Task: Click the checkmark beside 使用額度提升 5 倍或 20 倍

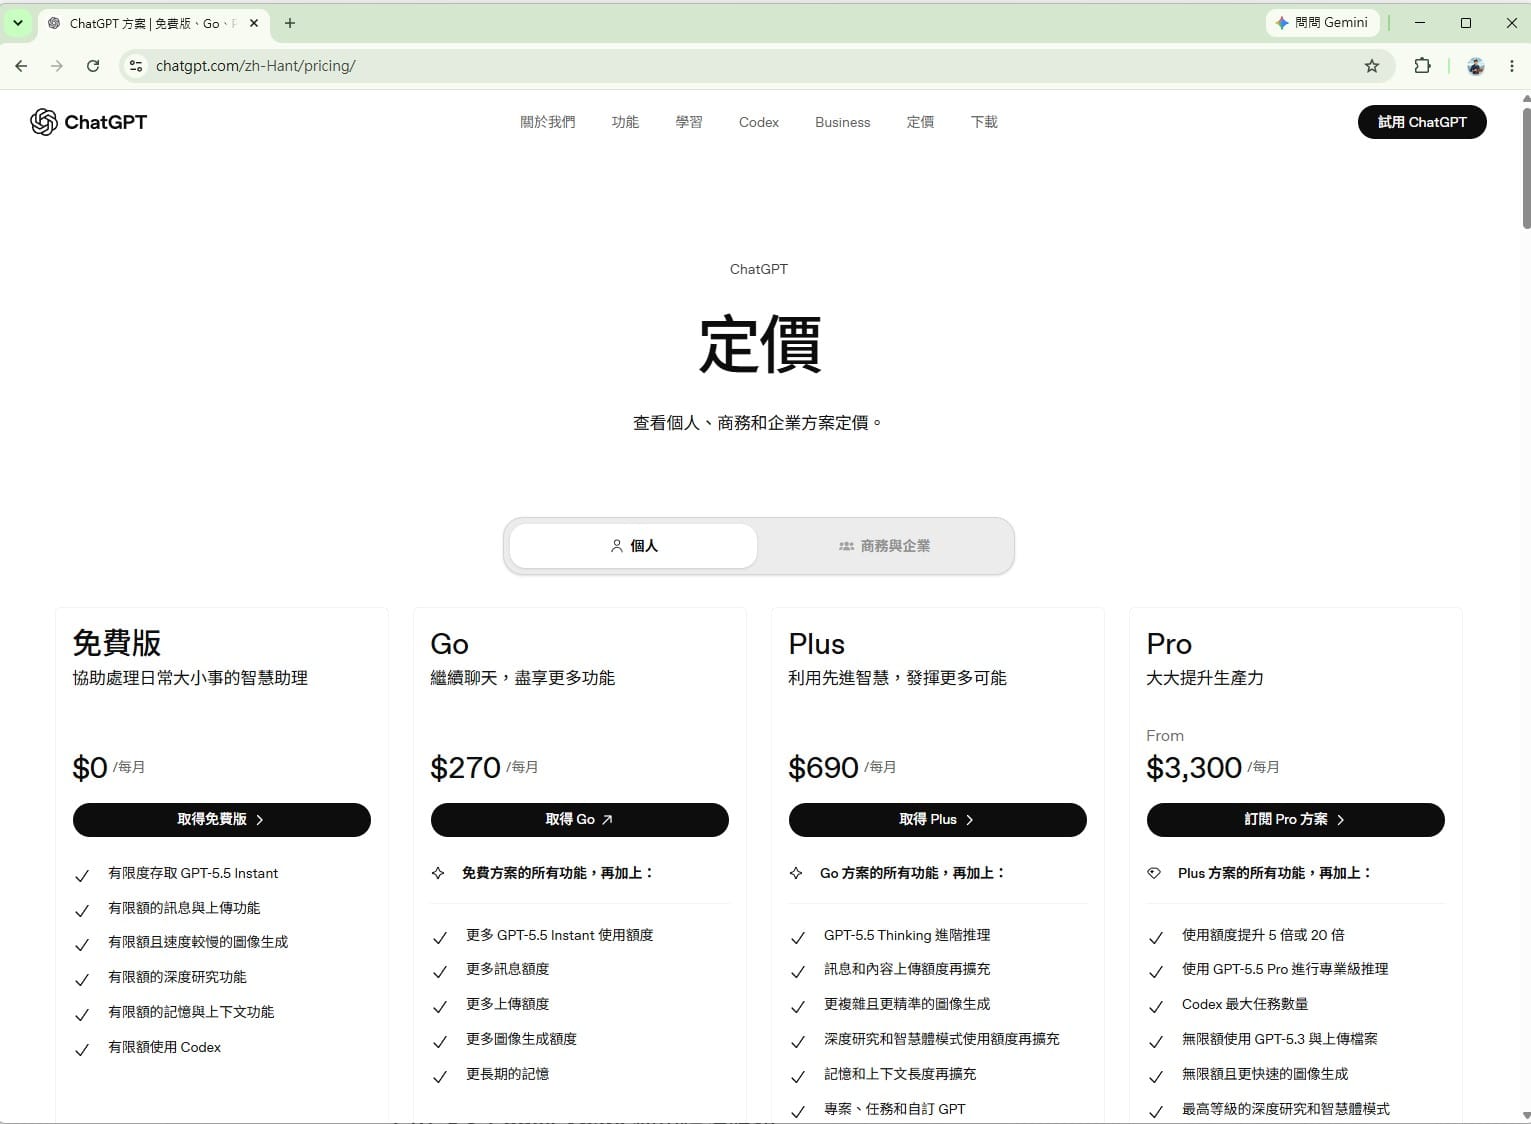Action: coord(1156,937)
